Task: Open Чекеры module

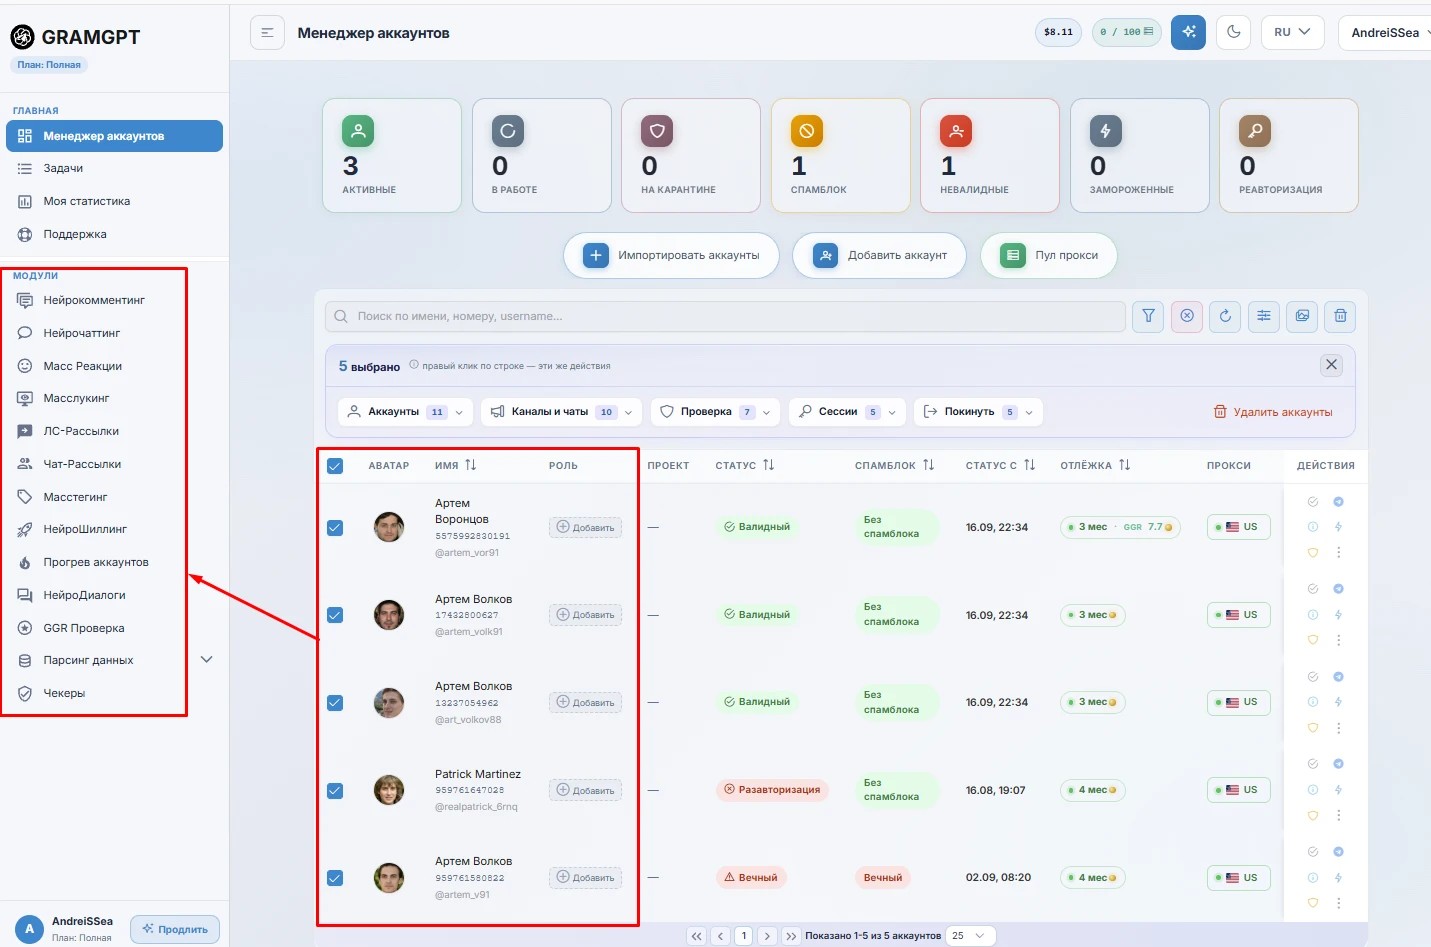Action: pos(64,693)
